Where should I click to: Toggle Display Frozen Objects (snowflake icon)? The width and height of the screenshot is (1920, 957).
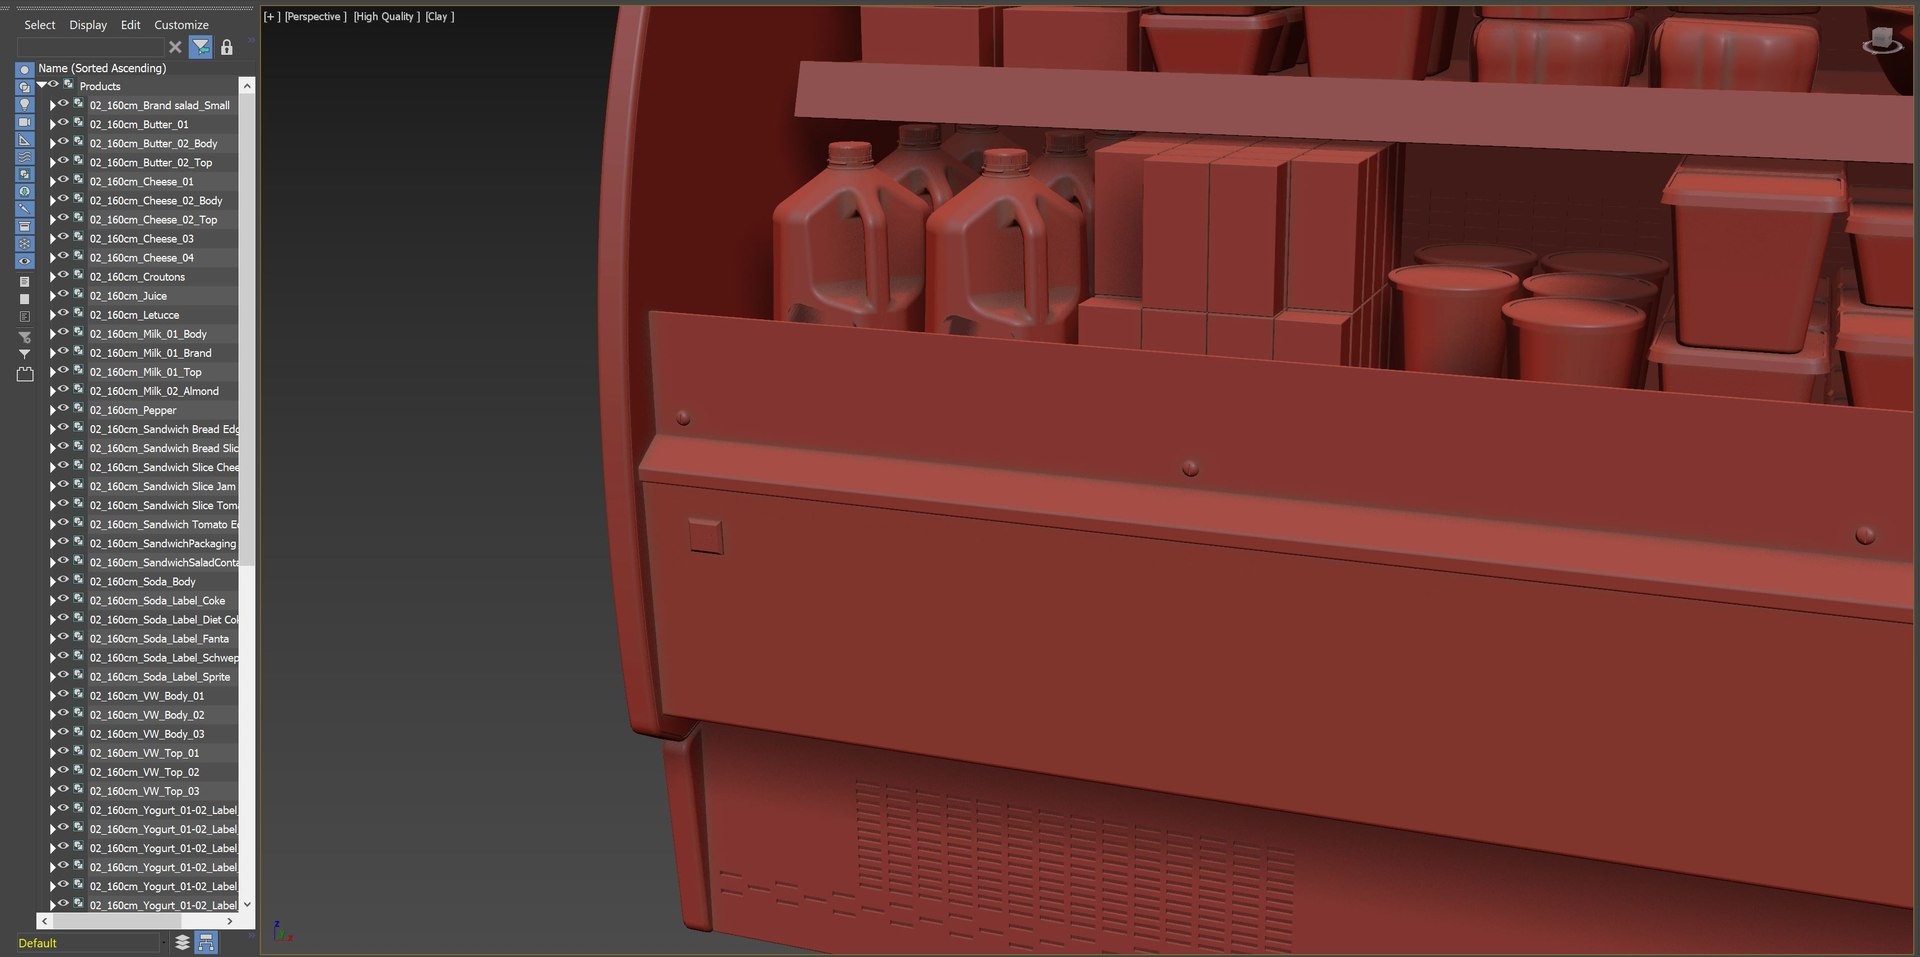(25, 244)
